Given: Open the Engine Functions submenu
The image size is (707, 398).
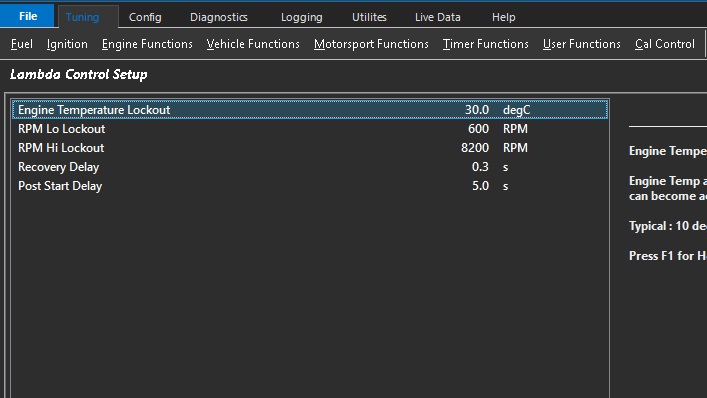Looking at the screenshot, I should point(147,44).
